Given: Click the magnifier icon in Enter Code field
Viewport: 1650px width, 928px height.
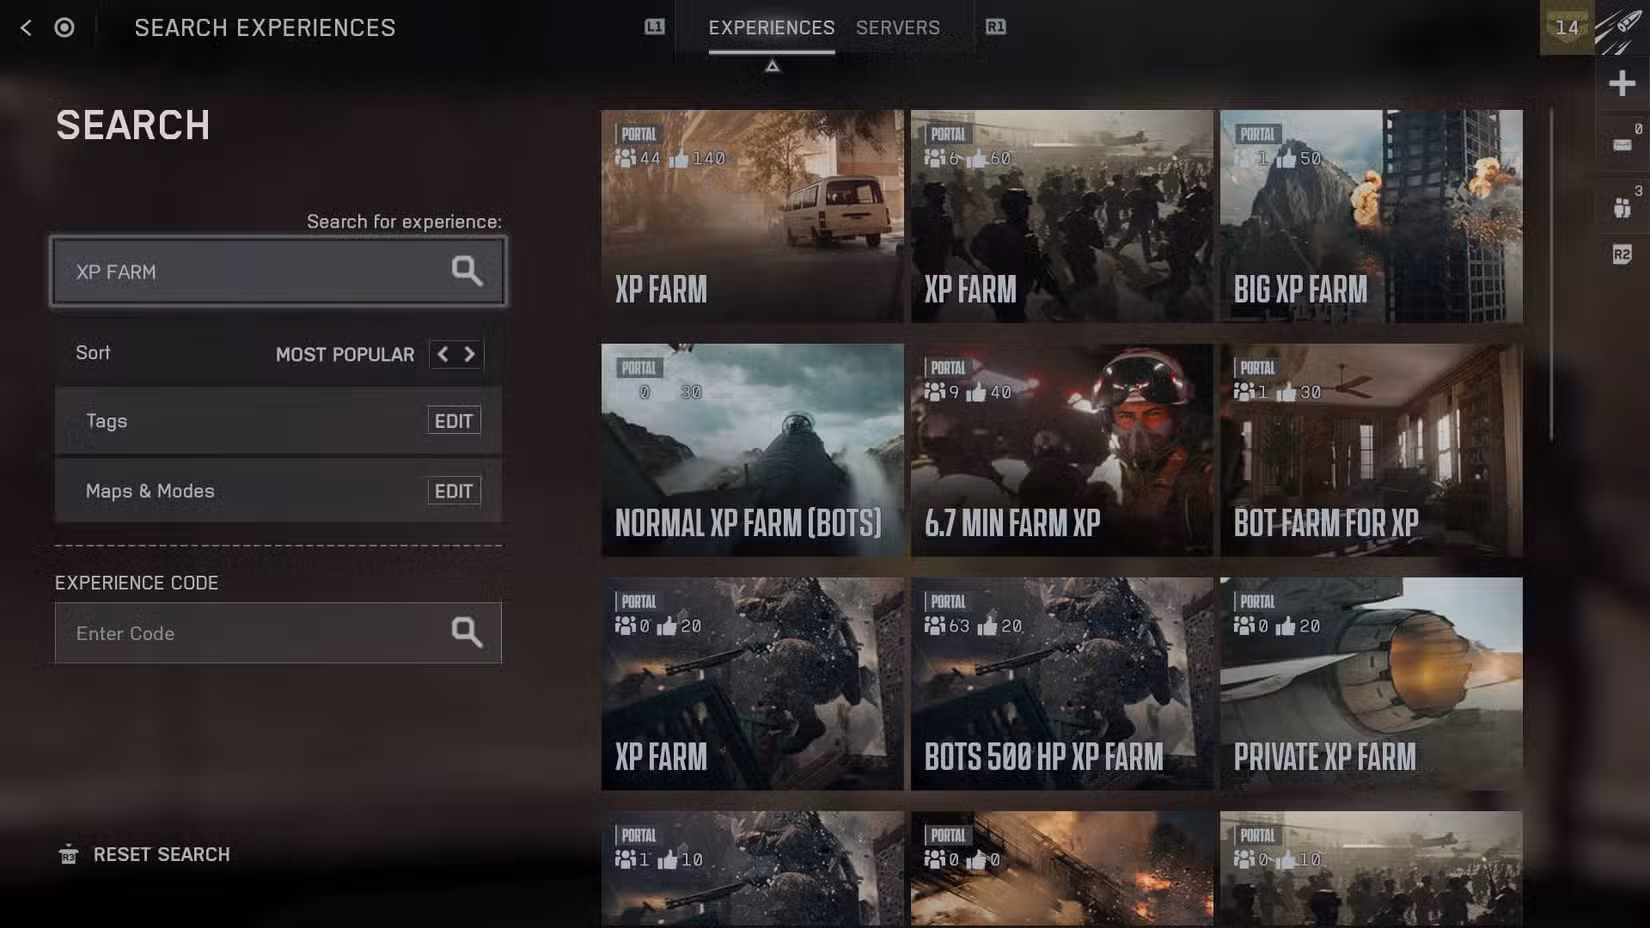Looking at the screenshot, I should [466, 632].
